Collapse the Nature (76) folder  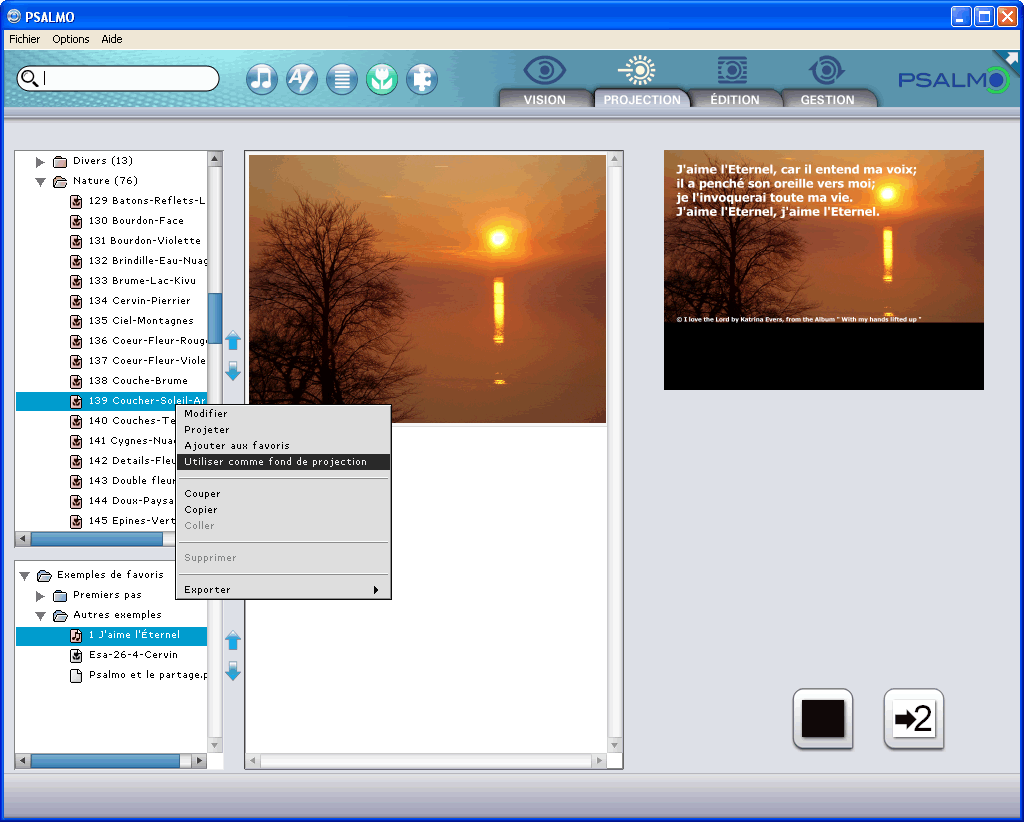click(40, 182)
